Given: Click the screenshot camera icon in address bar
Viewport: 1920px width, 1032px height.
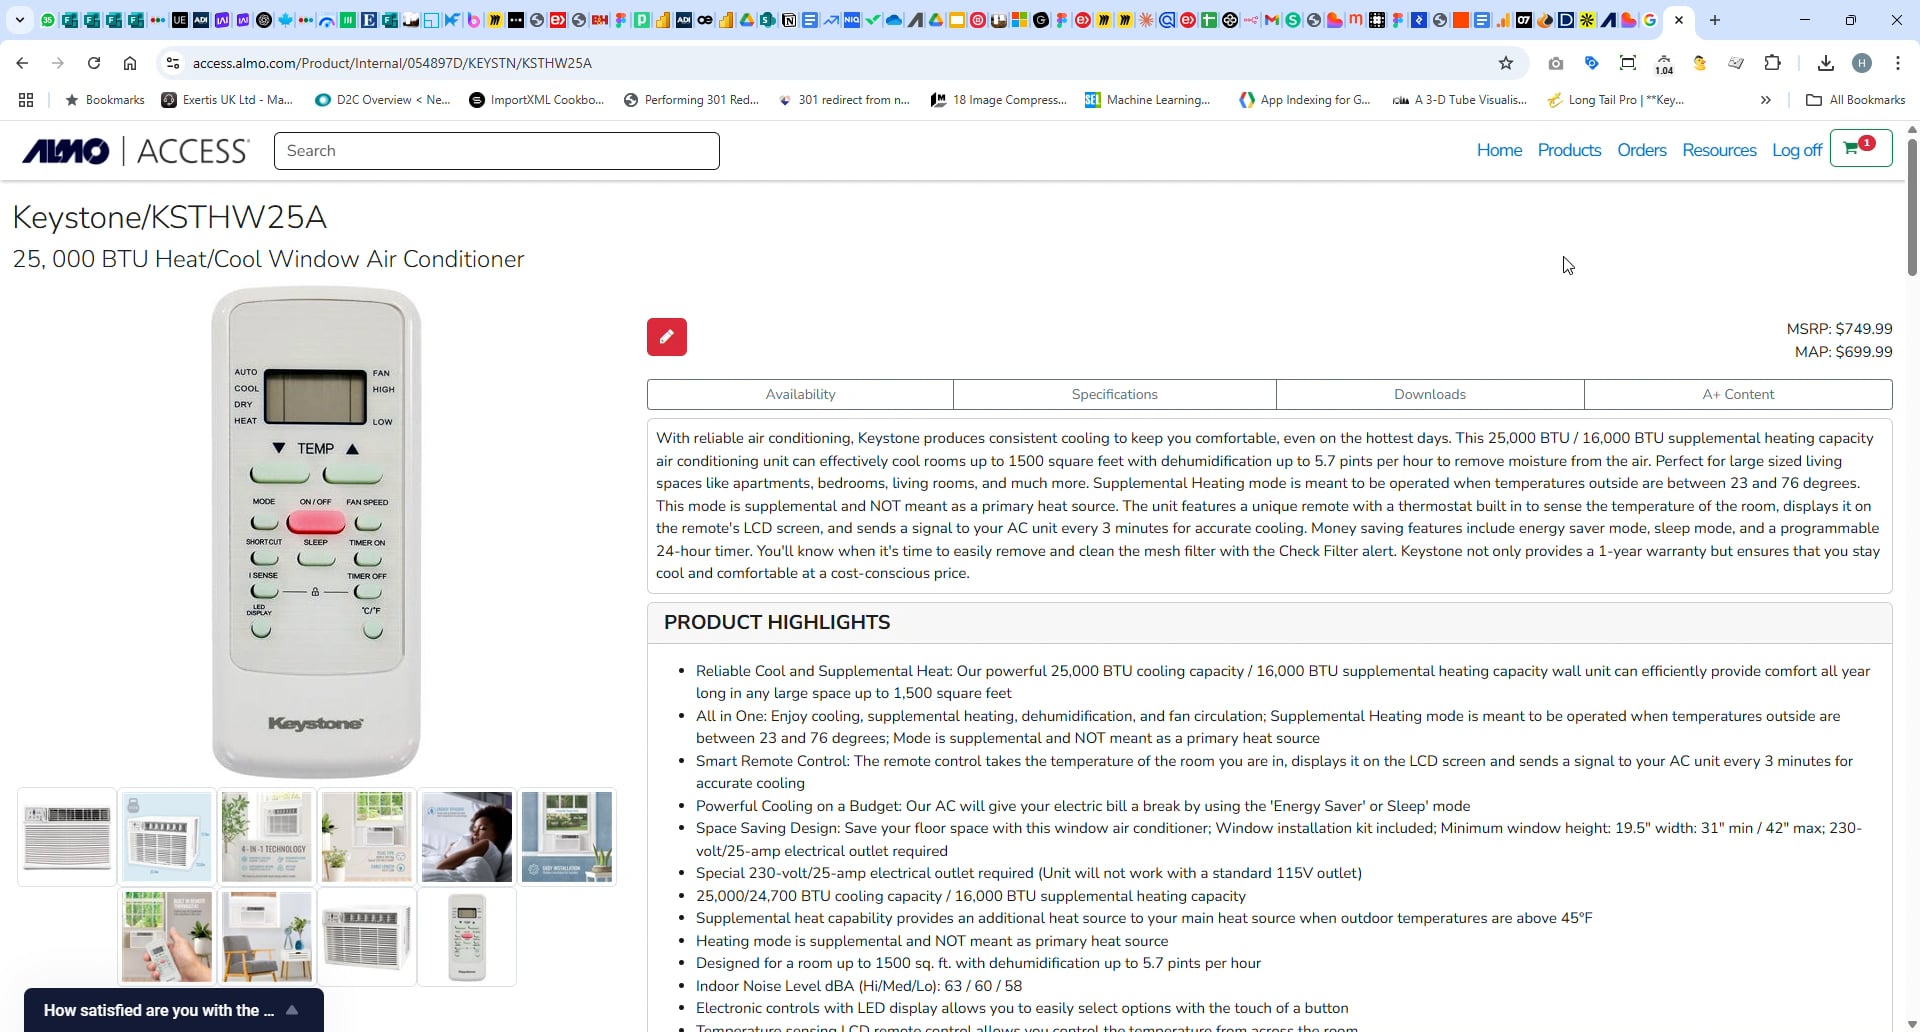Looking at the screenshot, I should coord(1556,63).
